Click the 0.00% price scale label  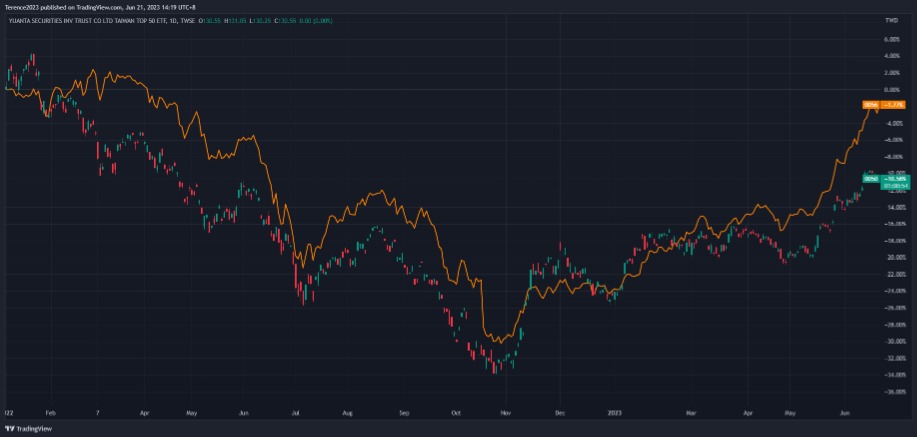pos(891,90)
